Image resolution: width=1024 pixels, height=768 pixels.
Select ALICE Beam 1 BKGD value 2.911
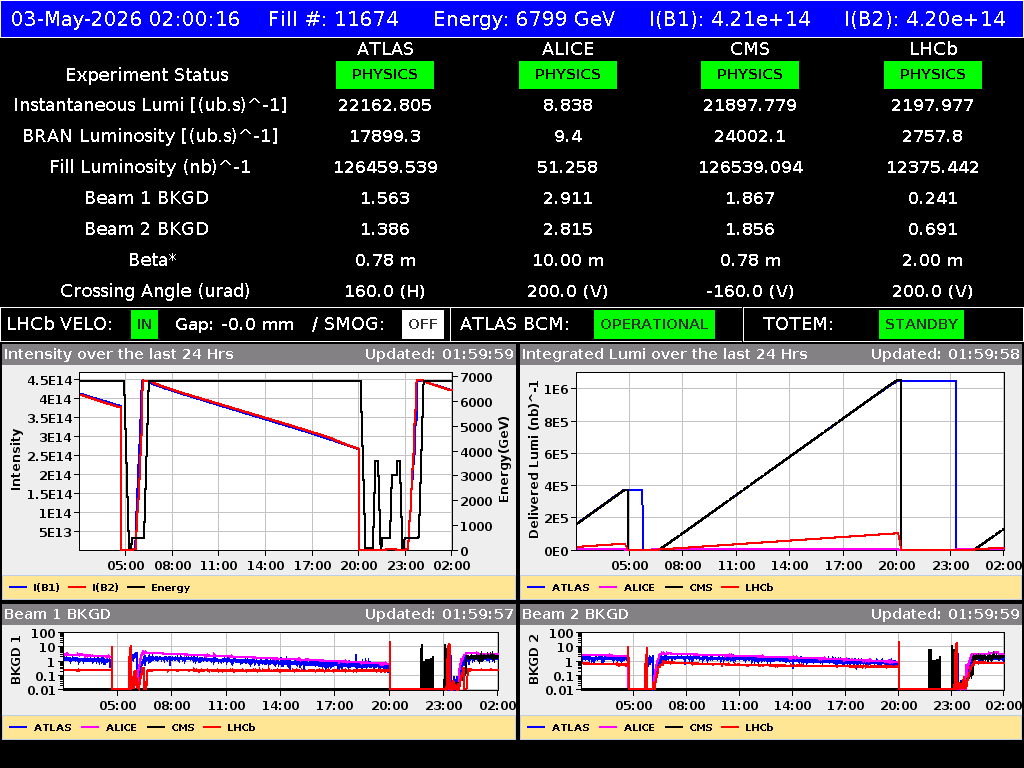(x=568, y=198)
